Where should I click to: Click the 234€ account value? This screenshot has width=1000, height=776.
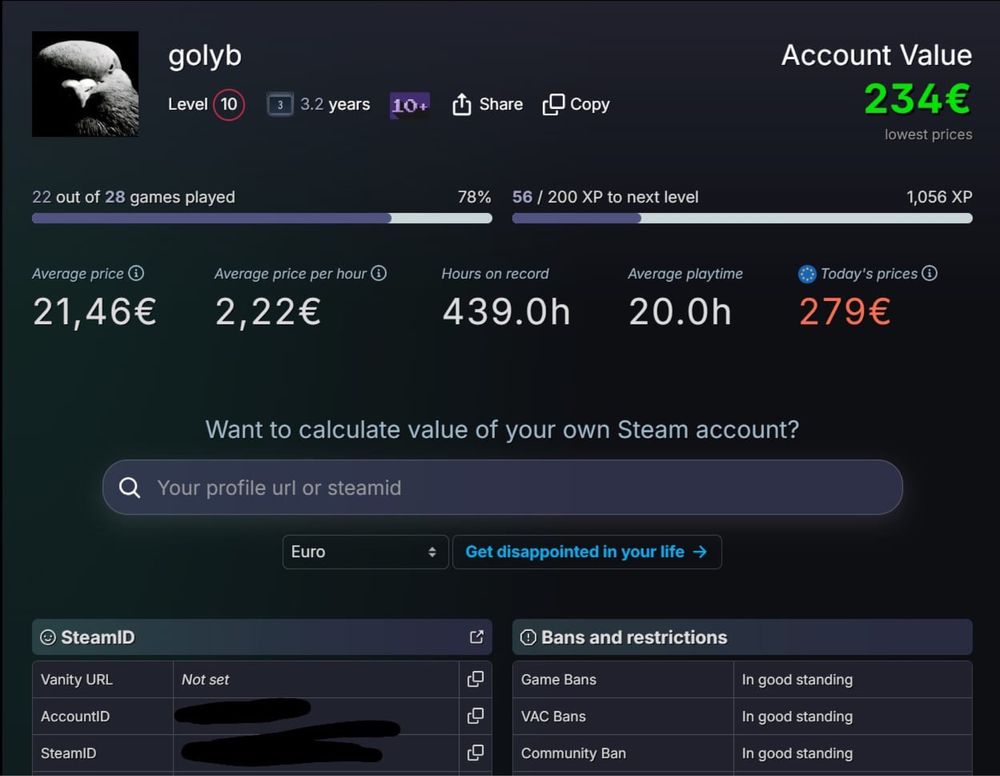917,99
